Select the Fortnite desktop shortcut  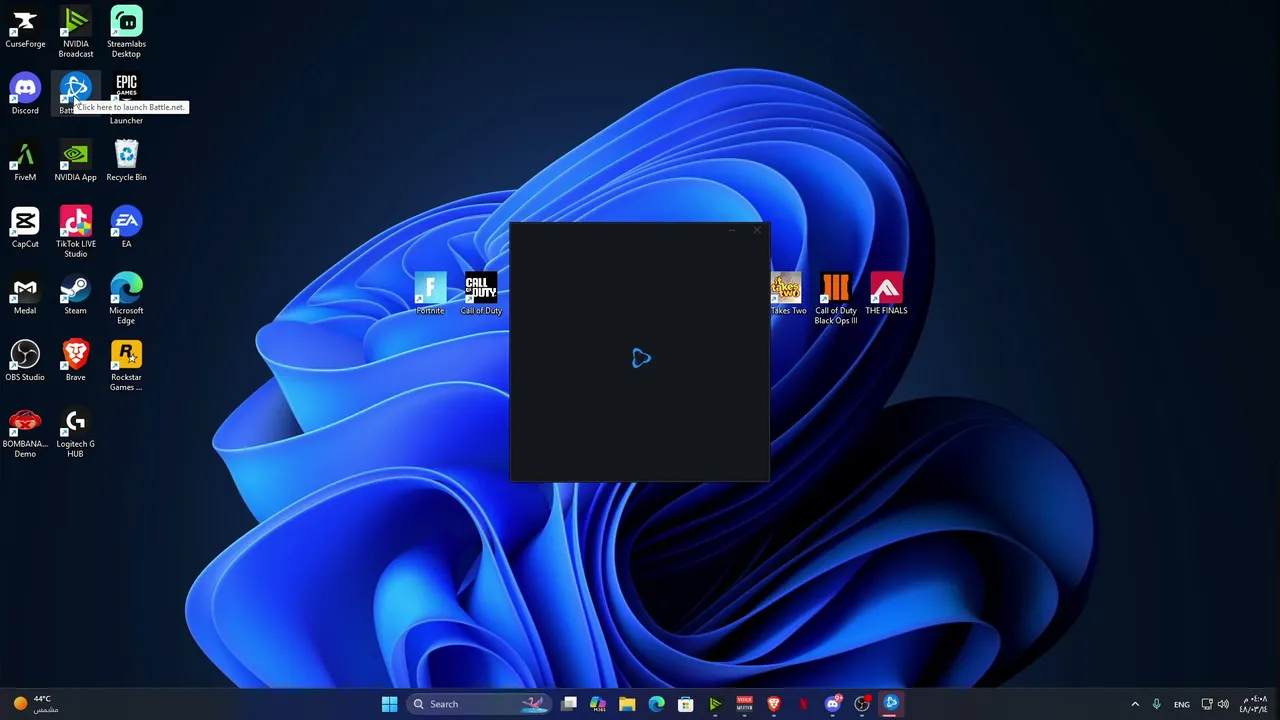(430, 294)
